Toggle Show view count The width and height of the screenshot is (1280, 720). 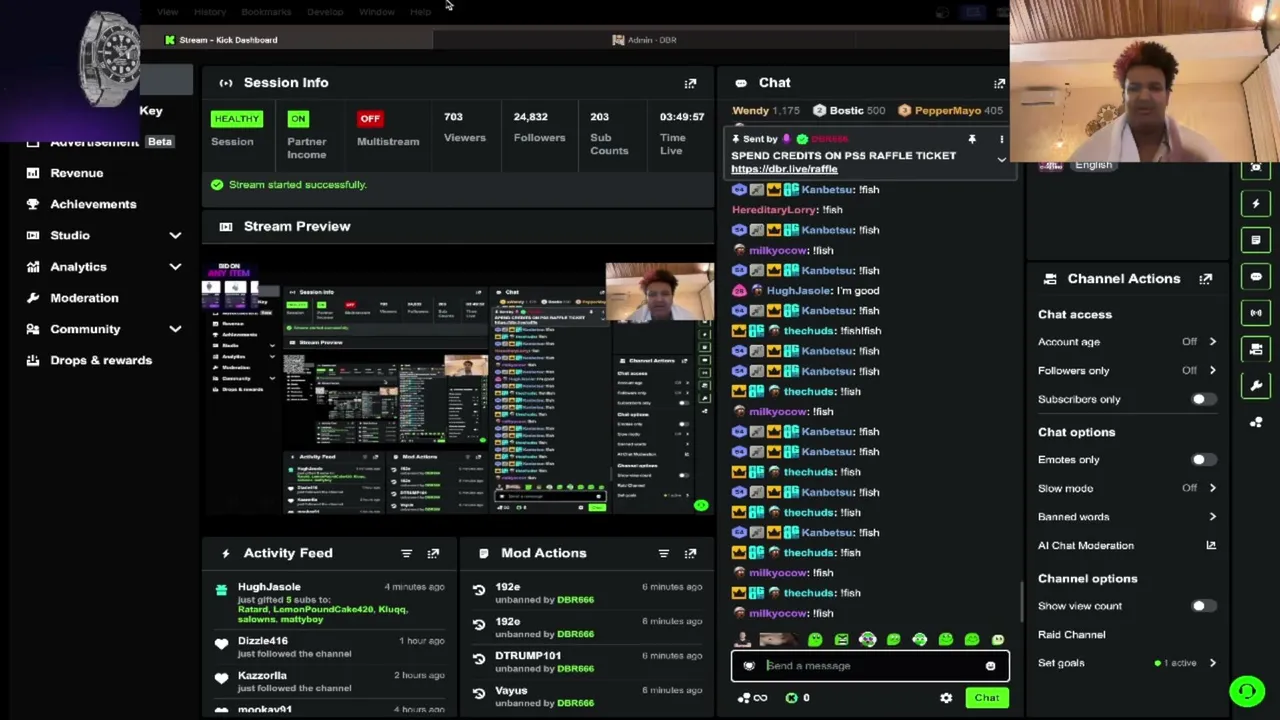point(1202,606)
